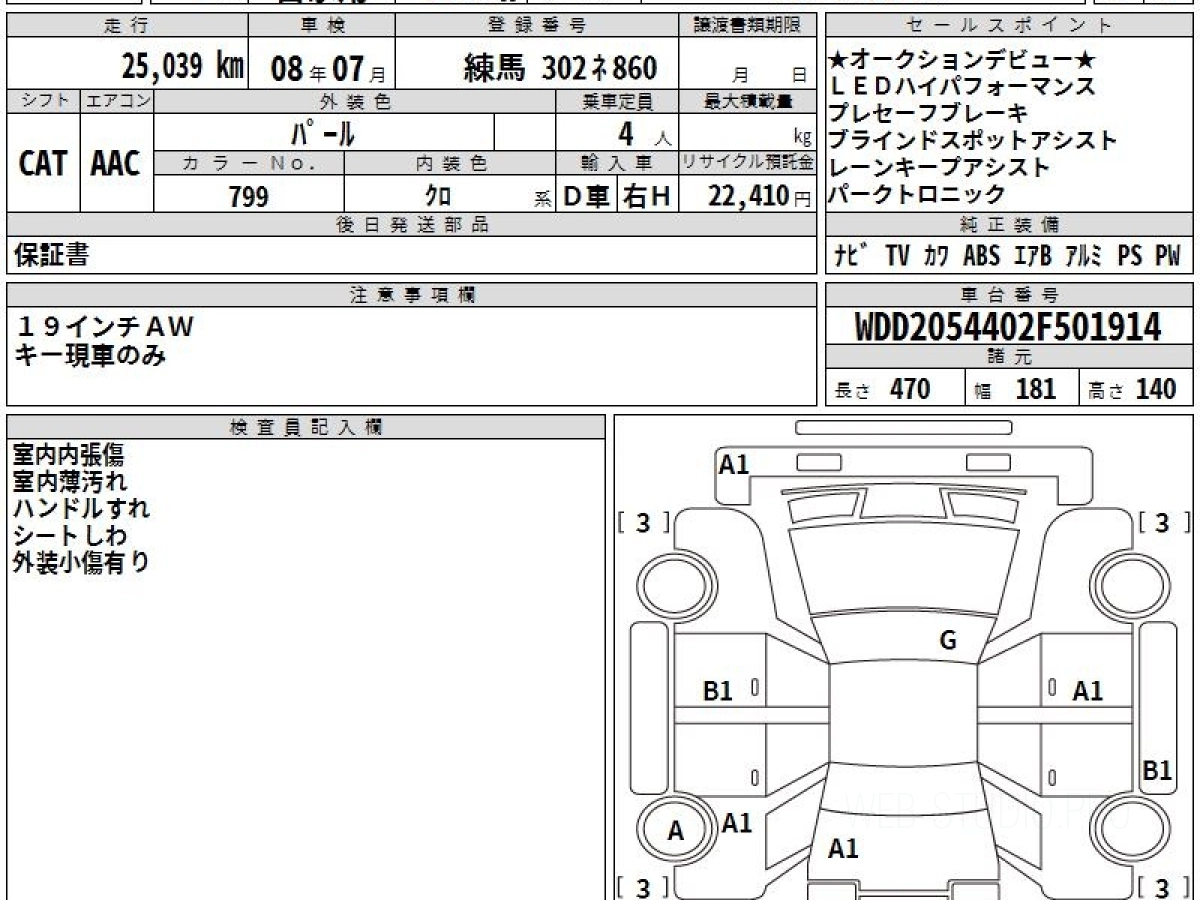The image size is (1200, 900).
Task: Select the TV equipment item
Action: 897,256
